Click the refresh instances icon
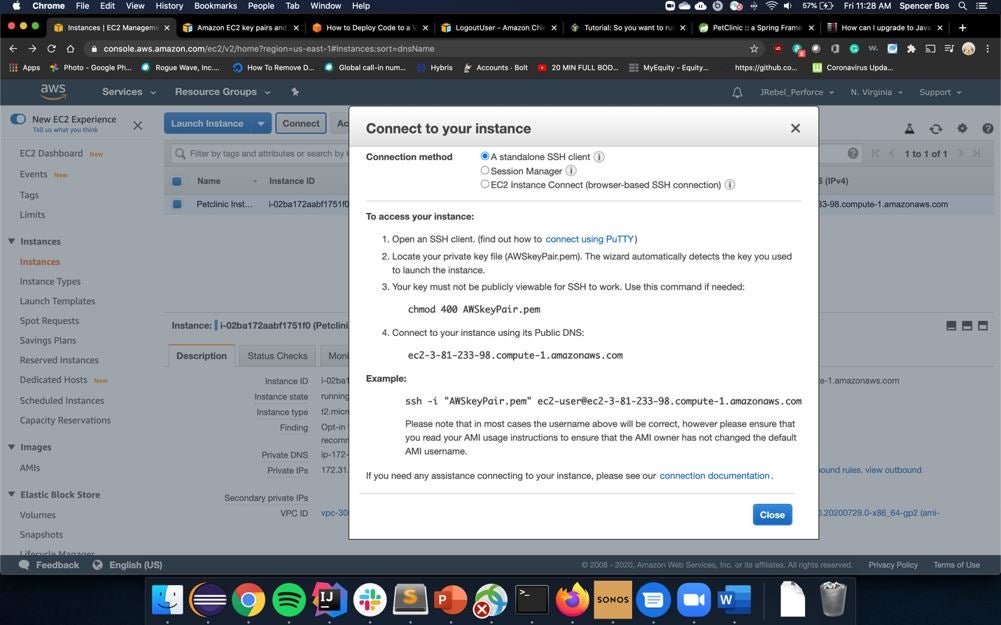Image resolution: width=1001 pixels, height=625 pixels. (935, 129)
